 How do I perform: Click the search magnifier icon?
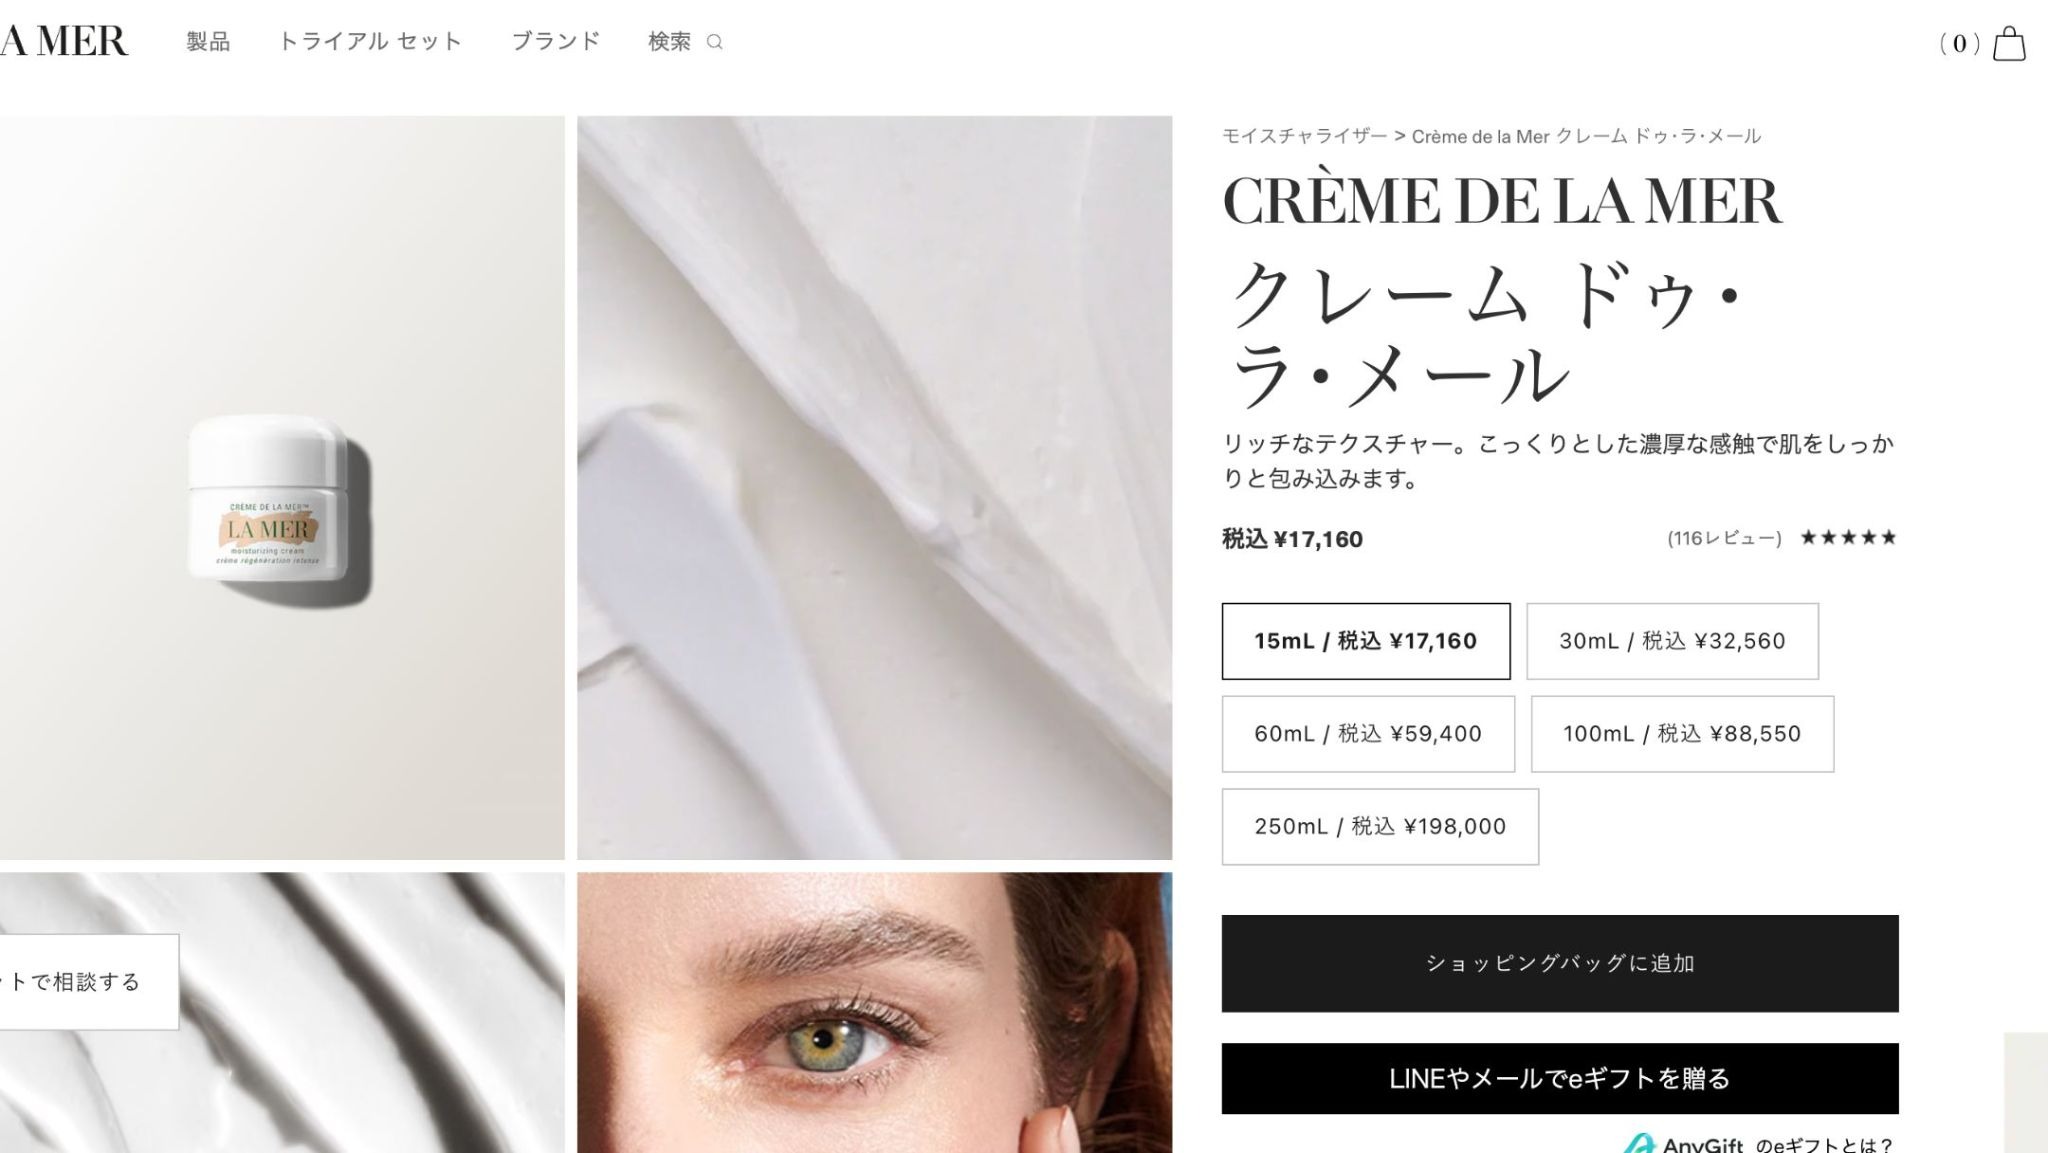click(714, 42)
